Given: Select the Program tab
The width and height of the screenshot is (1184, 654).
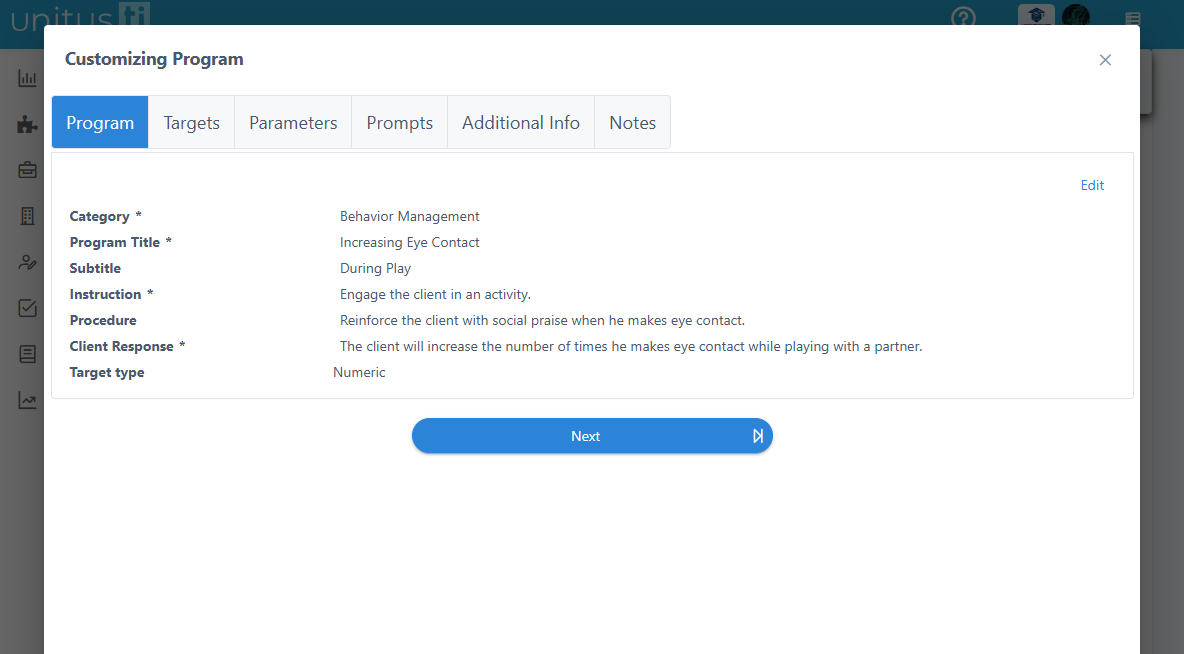Looking at the screenshot, I should (x=100, y=122).
